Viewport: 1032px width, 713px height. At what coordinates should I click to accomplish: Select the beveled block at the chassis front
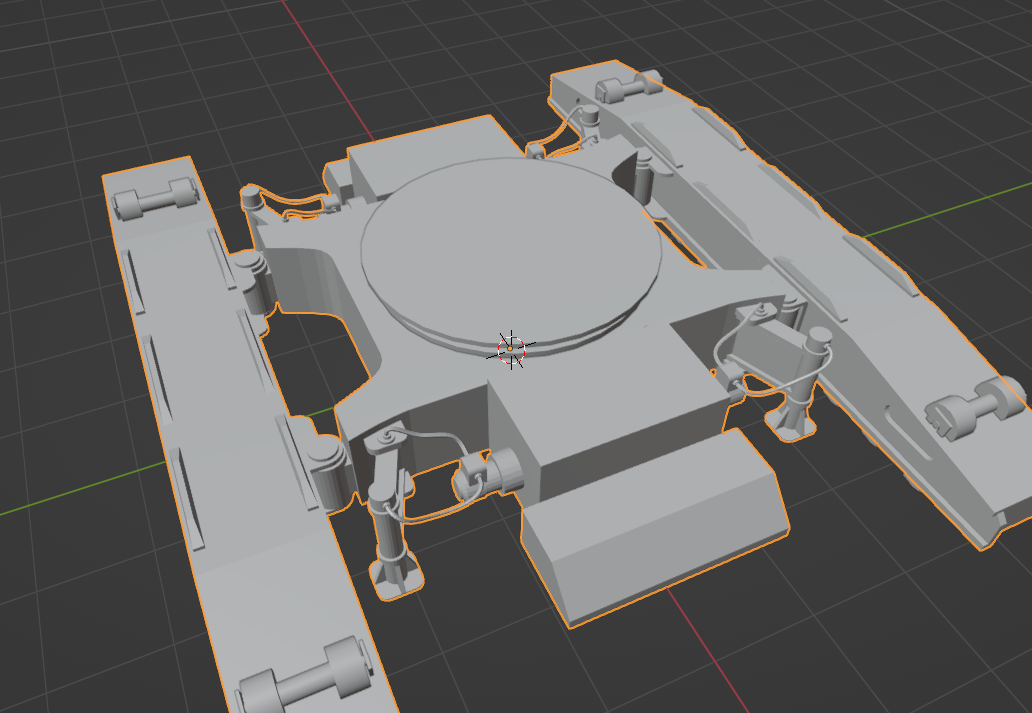pos(655,527)
